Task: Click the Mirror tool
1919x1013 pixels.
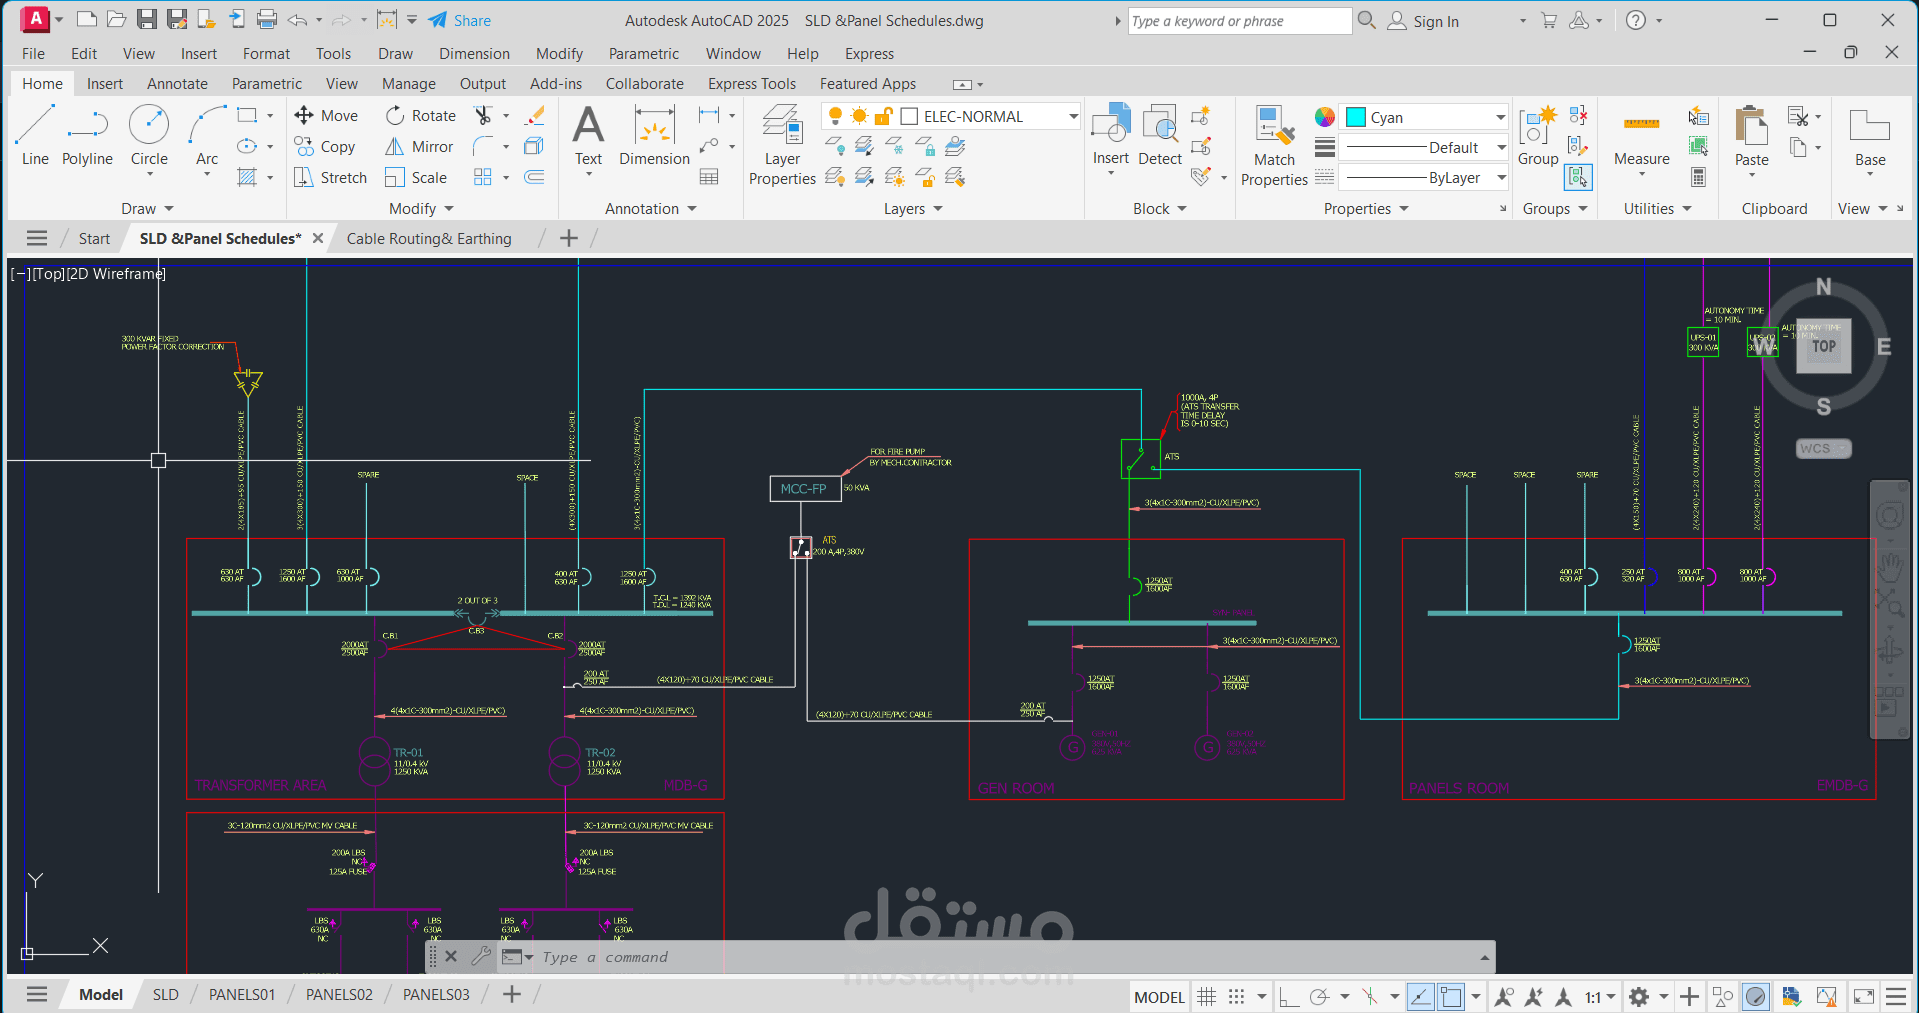Action: (x=420, y=147)
